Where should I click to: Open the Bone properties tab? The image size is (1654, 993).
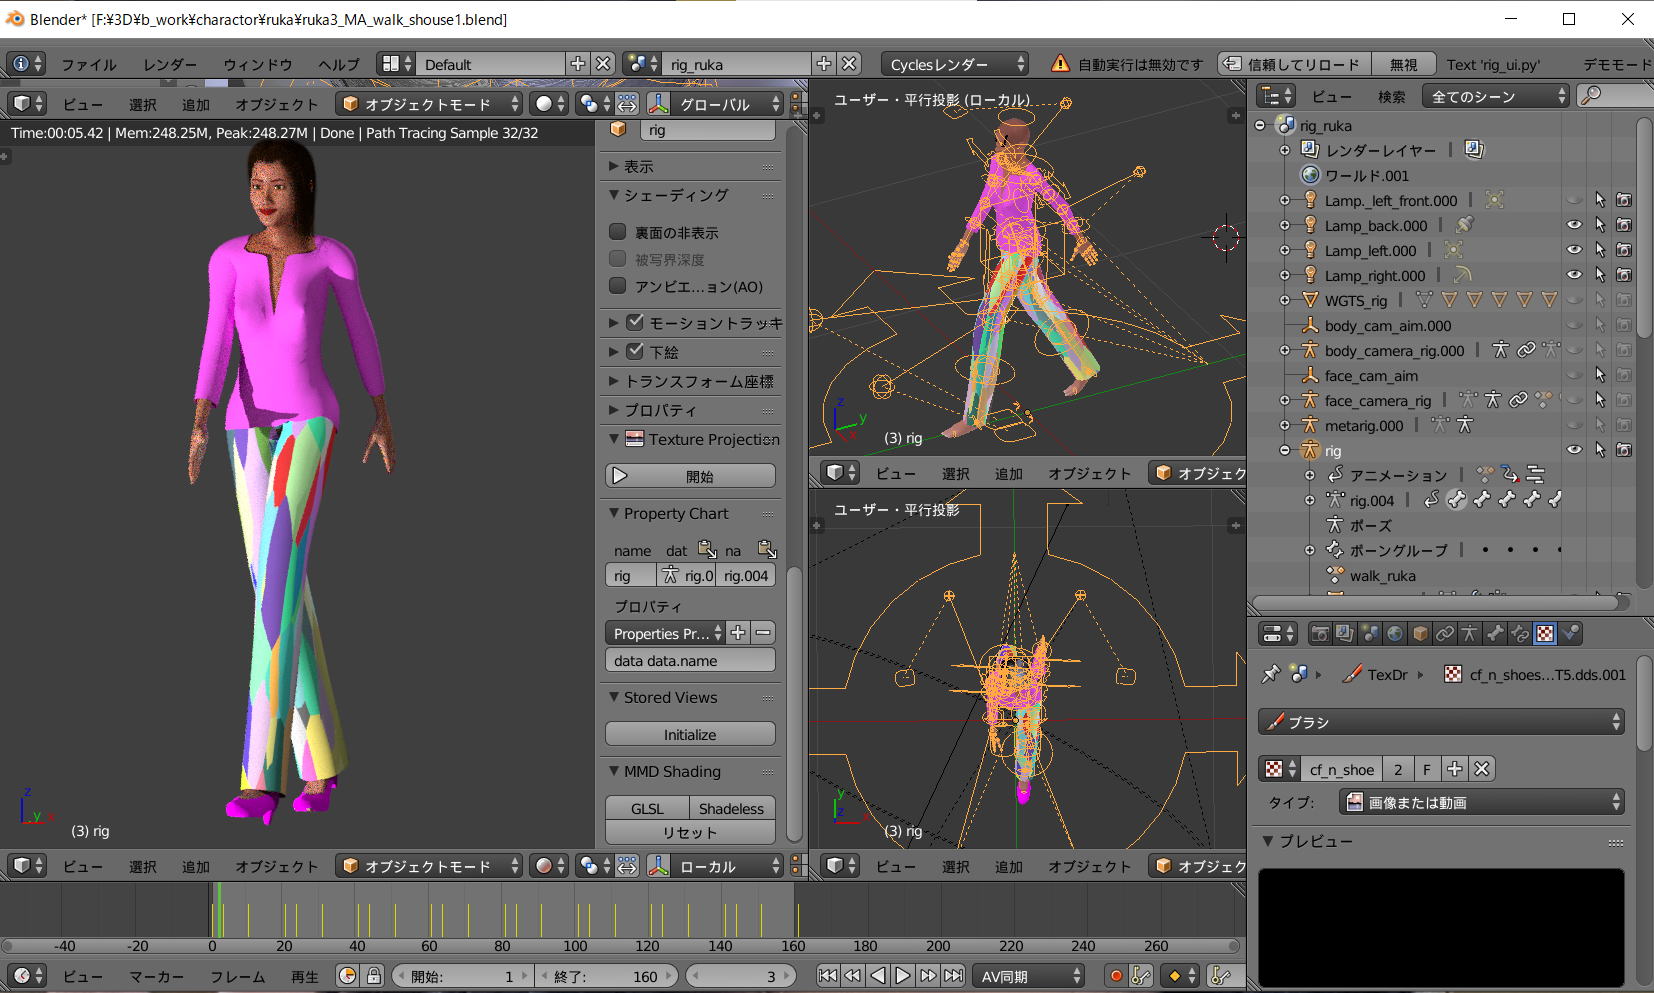pos(1495,634)
